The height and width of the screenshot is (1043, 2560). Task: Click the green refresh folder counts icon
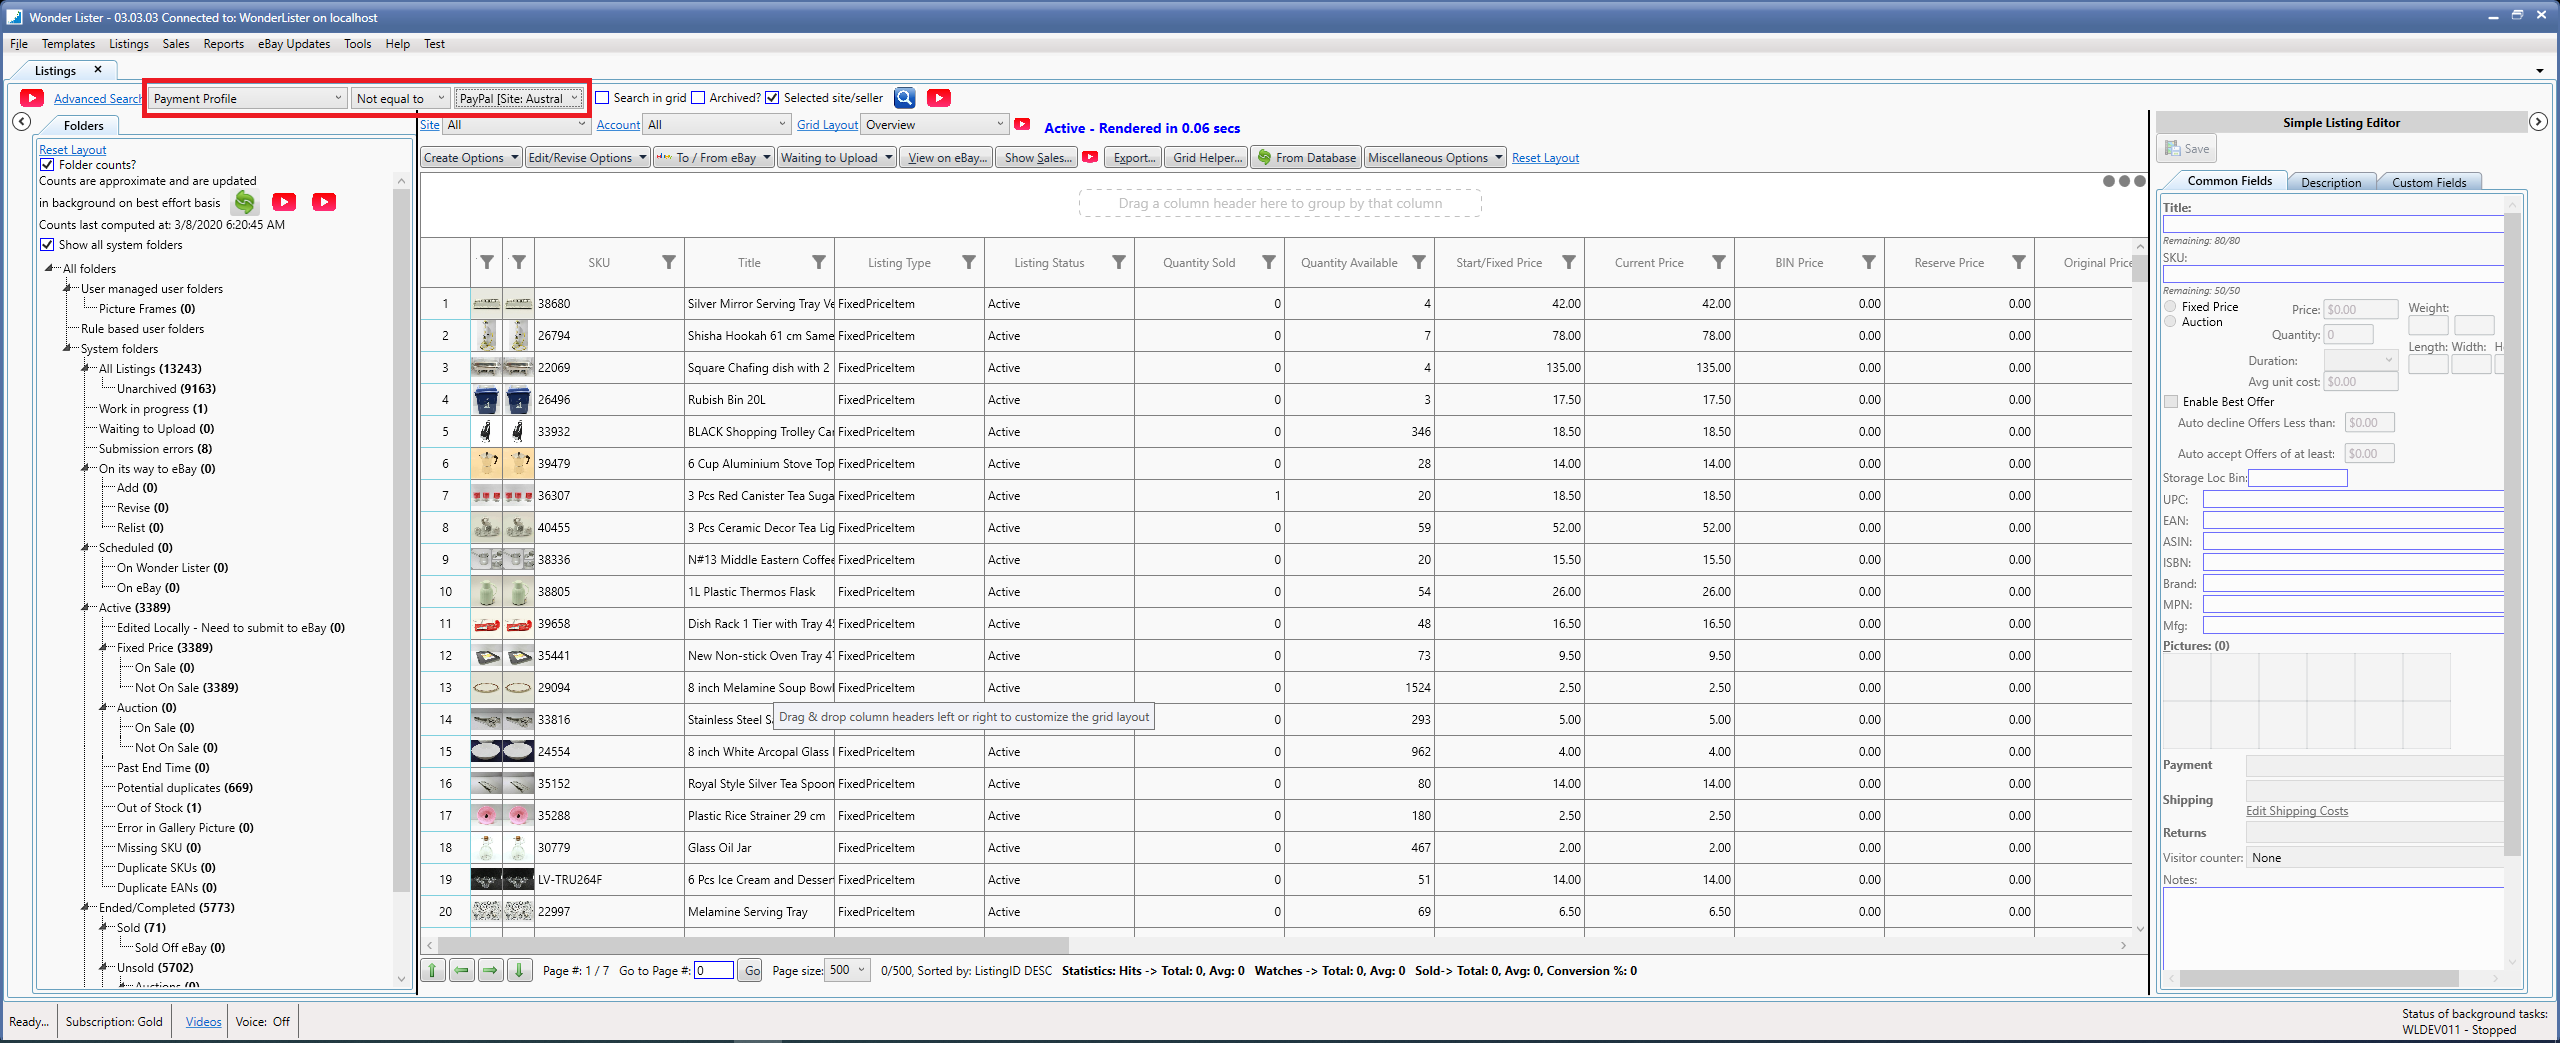245,203
